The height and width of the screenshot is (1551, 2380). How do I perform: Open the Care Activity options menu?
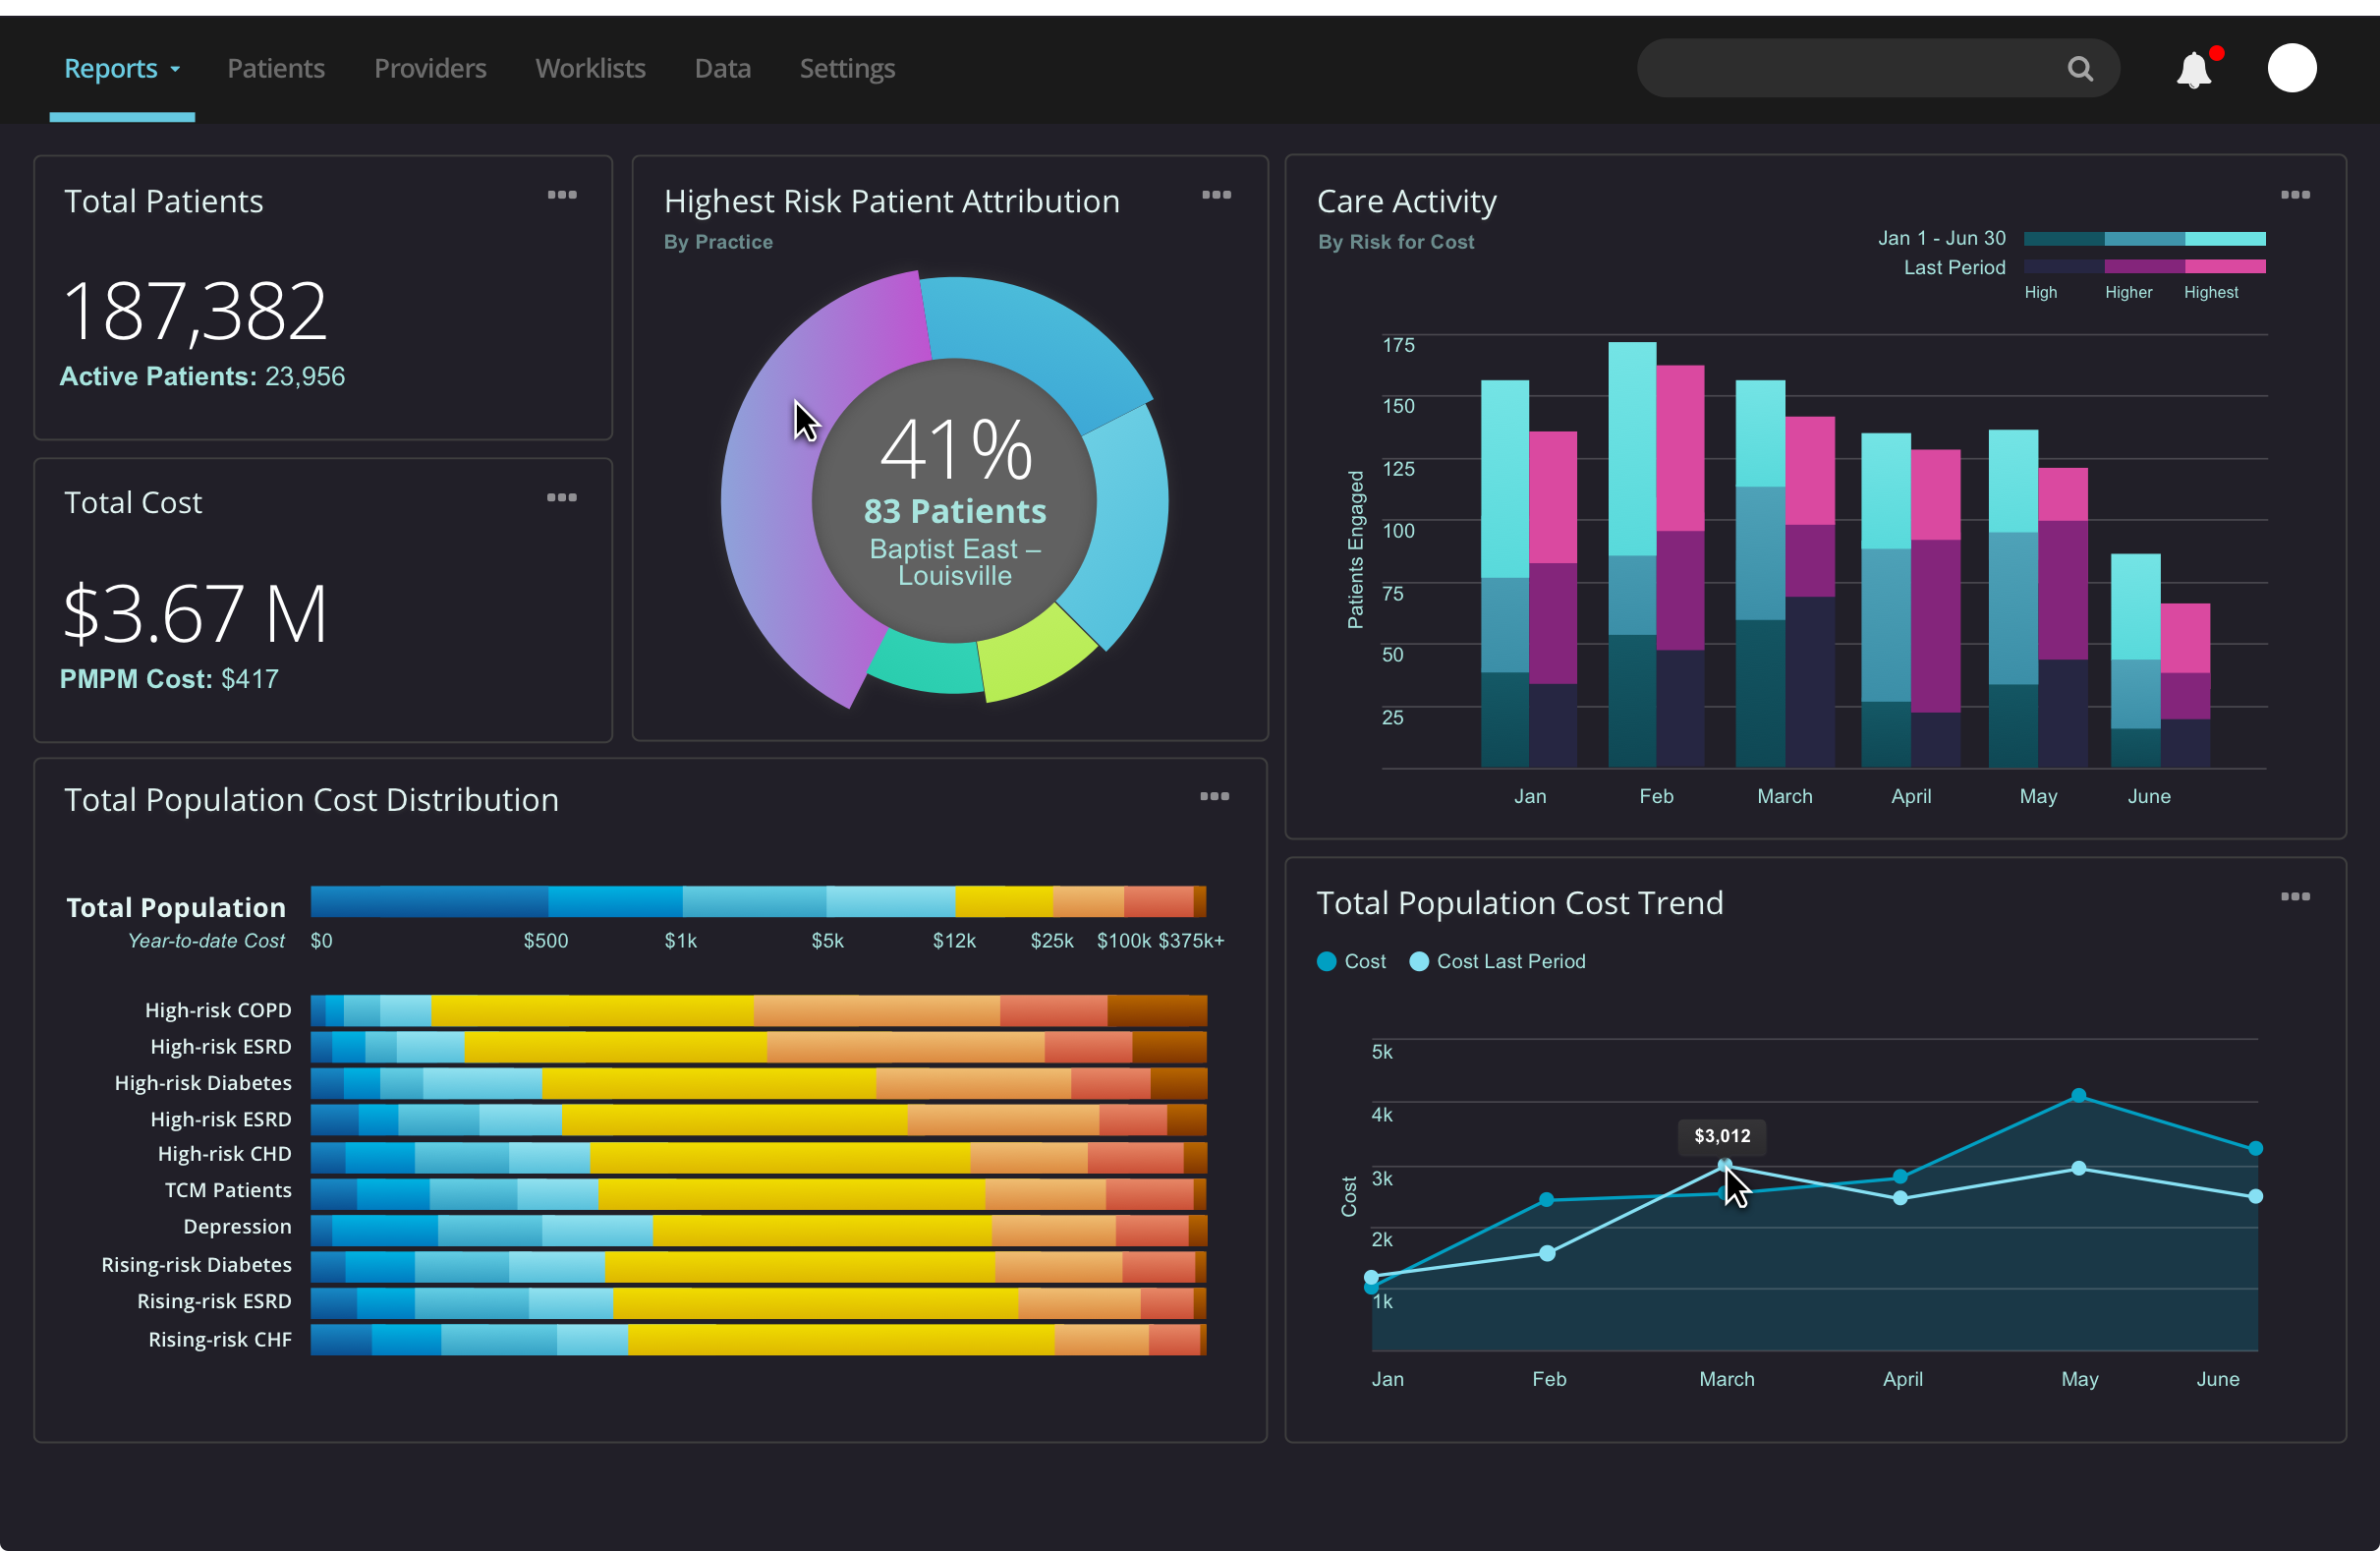(x=2296, y=194)
